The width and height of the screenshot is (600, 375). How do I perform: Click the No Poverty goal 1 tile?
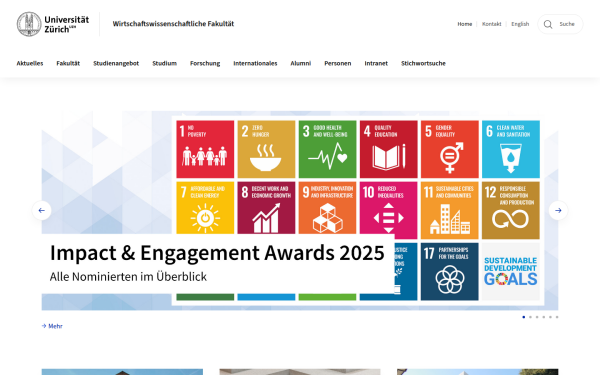point(205,149)
